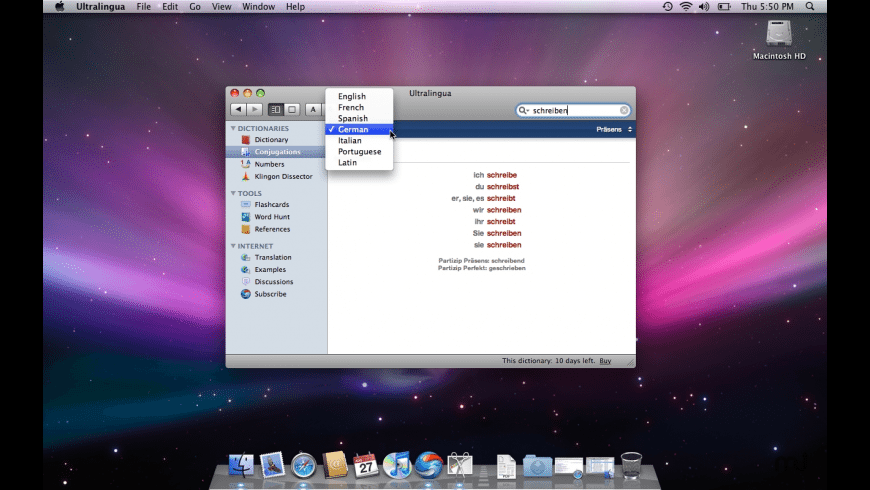Viewport: 870px width, 490px height.
Task: Open Klingon Dissector in sidebar
Action: [x=283, y=176]
